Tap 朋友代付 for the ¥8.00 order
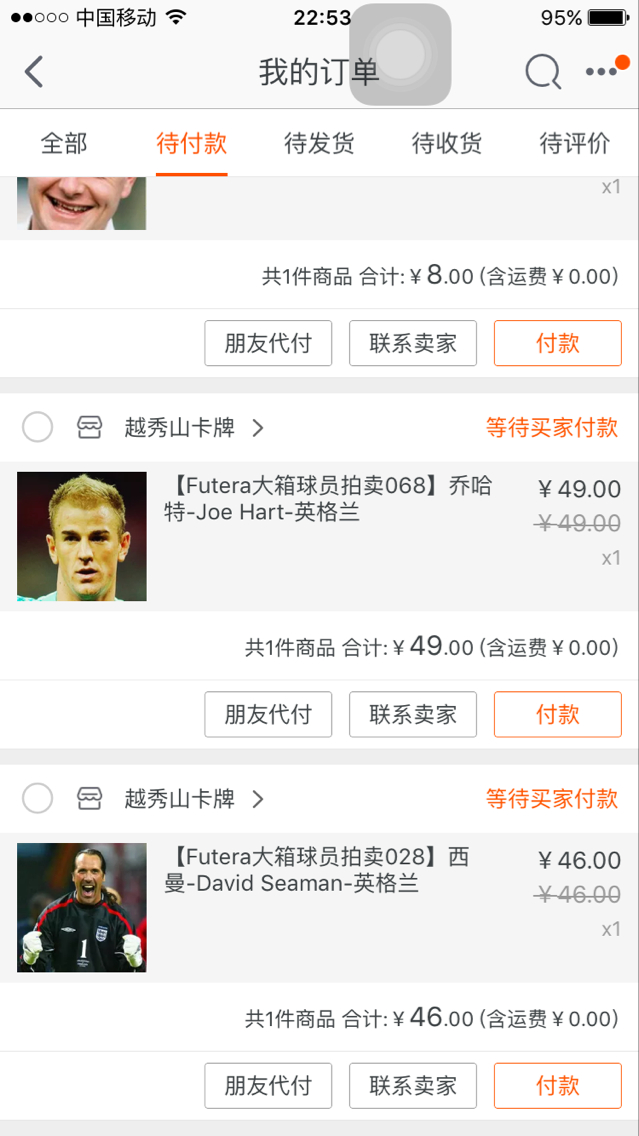This screenshot has width=639, height=1136. [268, 344]
